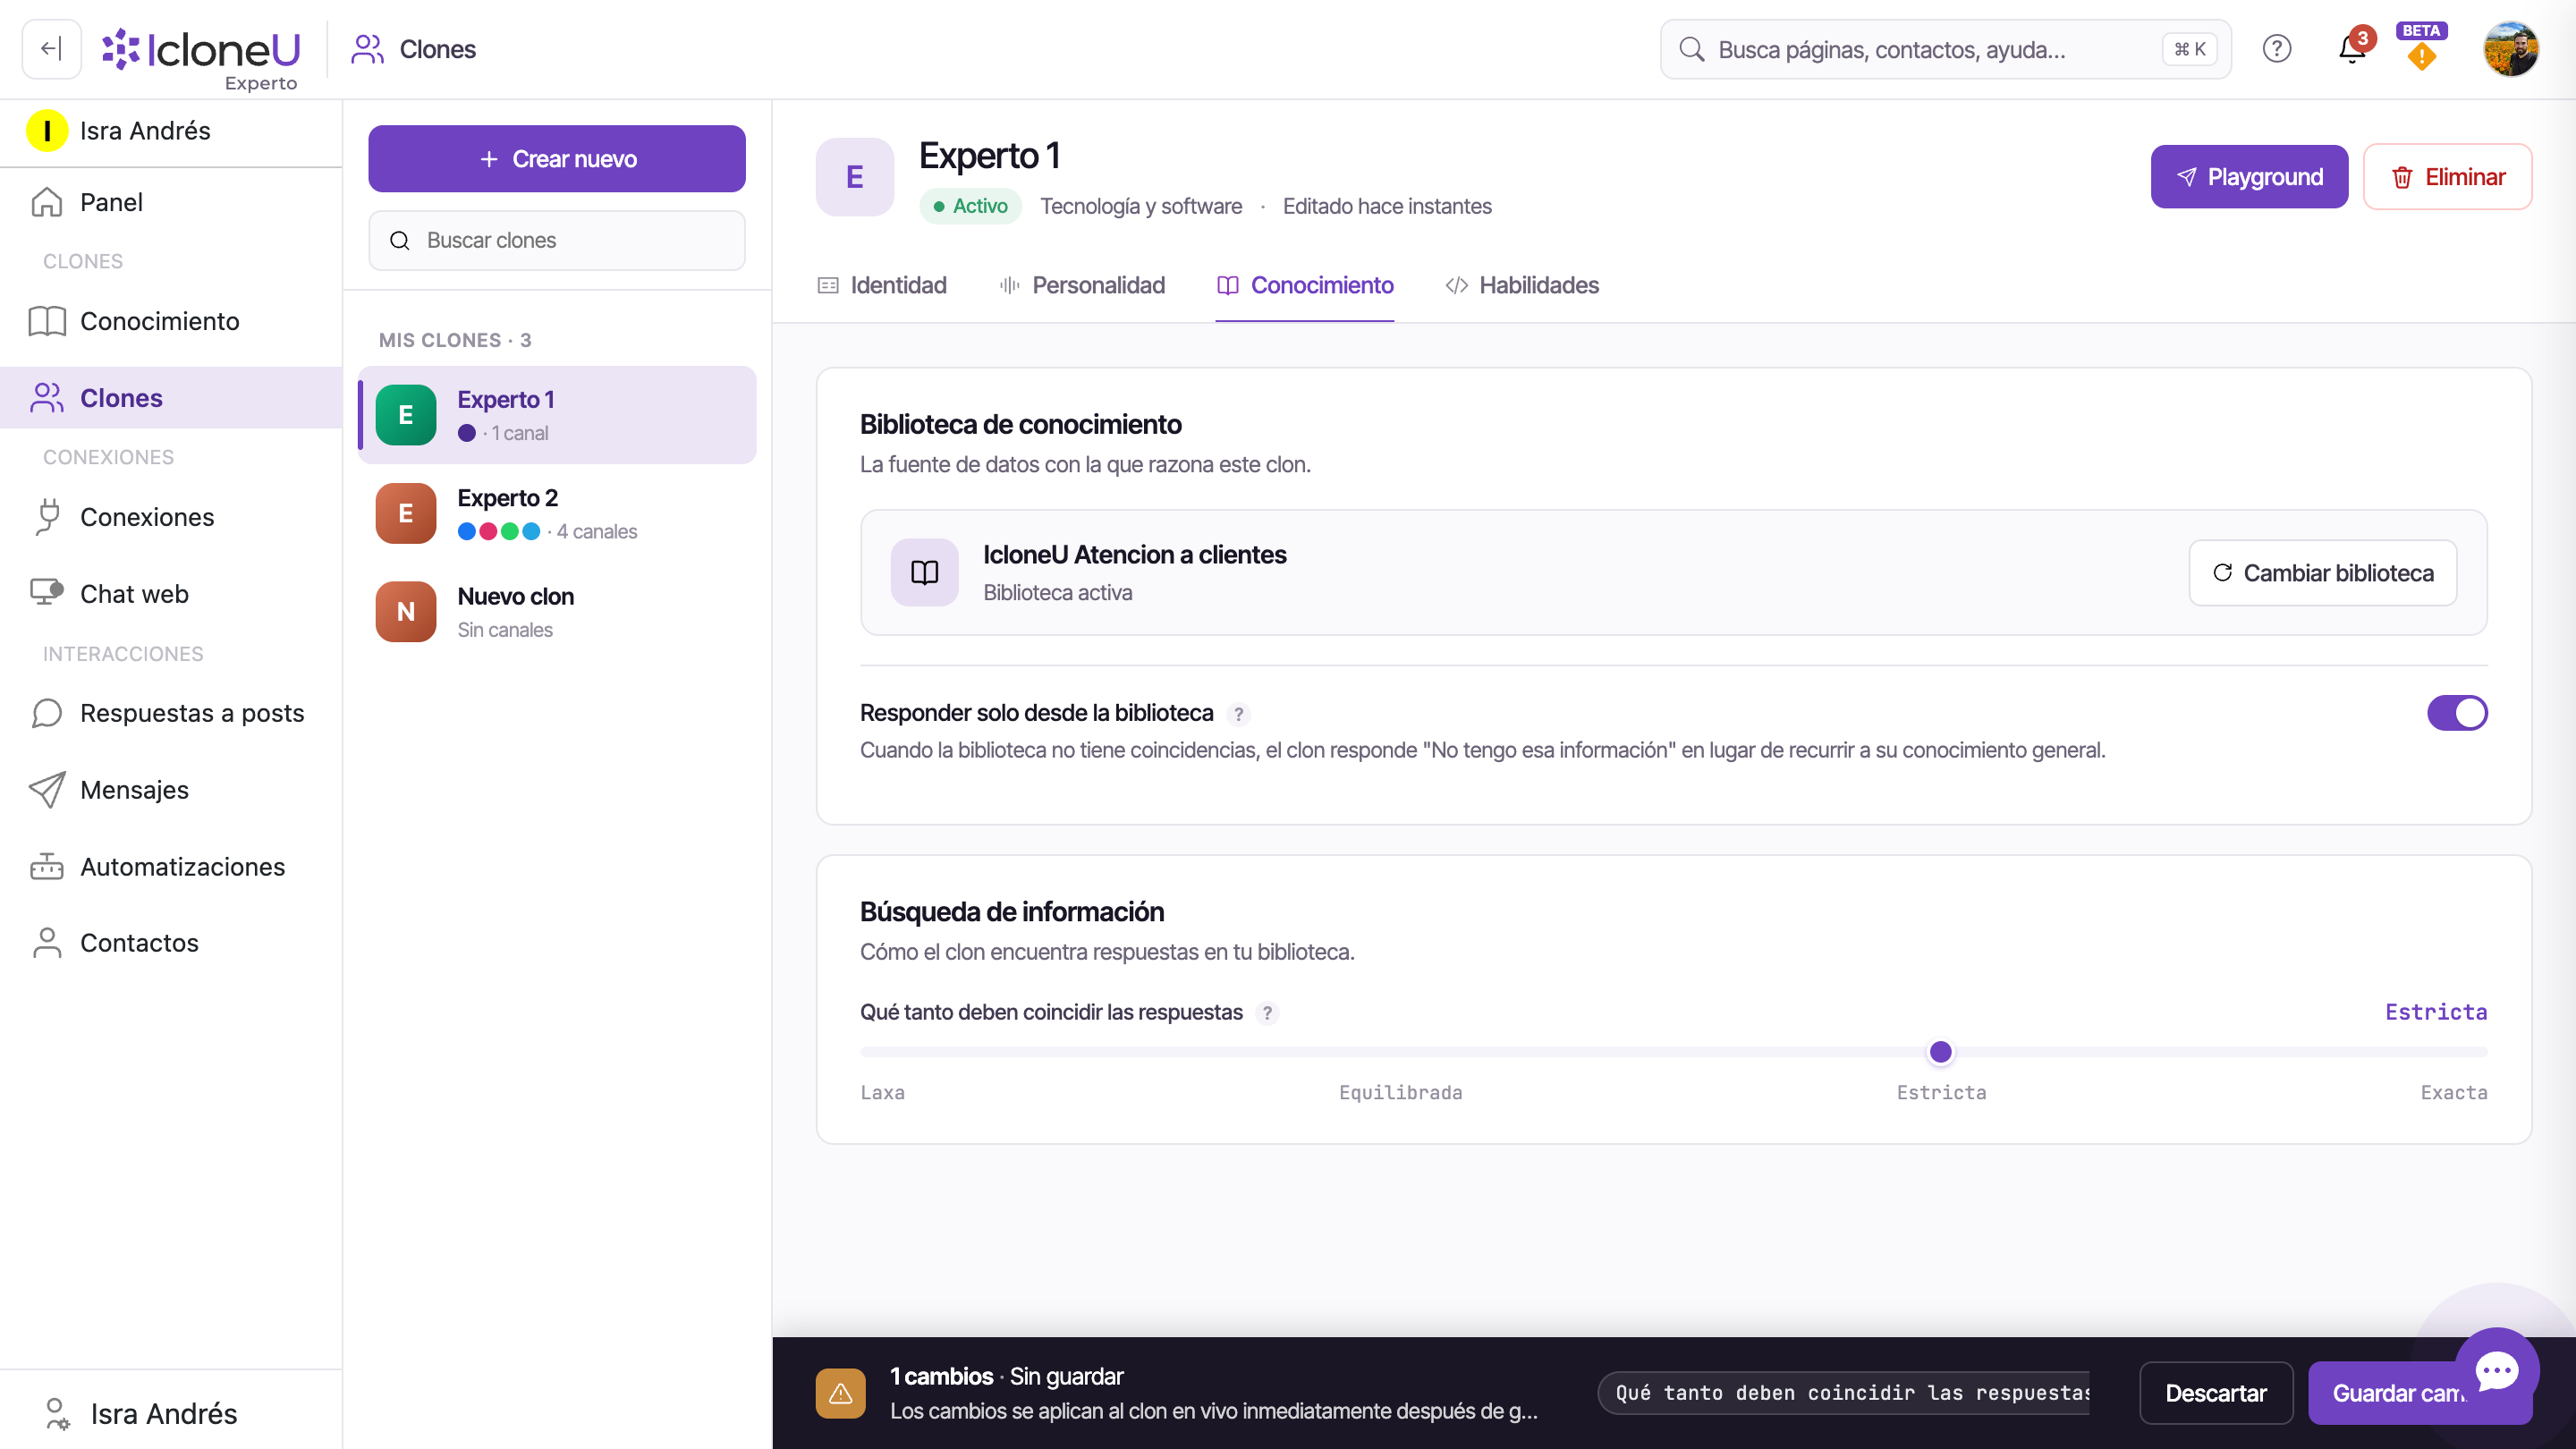Open the user profile avatar
The height and width of the screenshot is (1449, 2576).
pyautogui.click(x=2510, y=48)
